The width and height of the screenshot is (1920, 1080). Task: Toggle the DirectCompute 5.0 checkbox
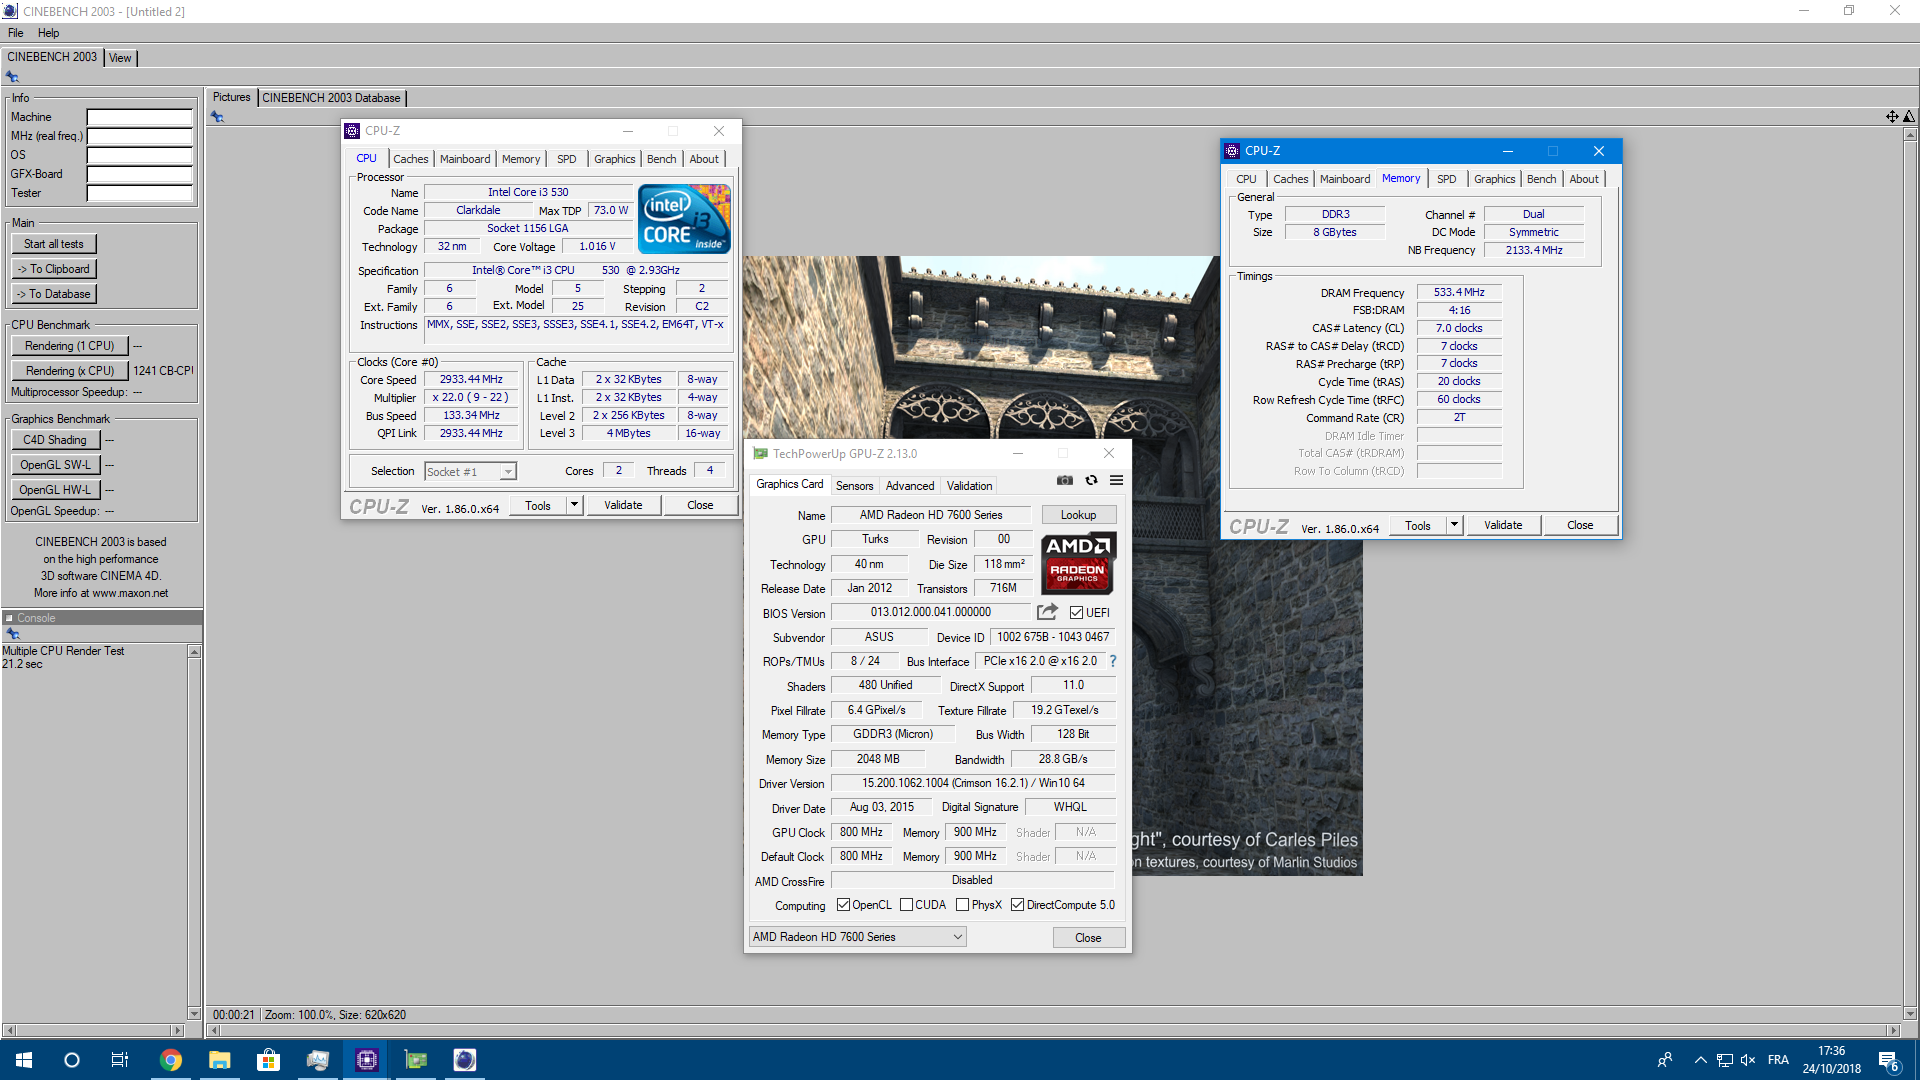(x=1017, y=905)
